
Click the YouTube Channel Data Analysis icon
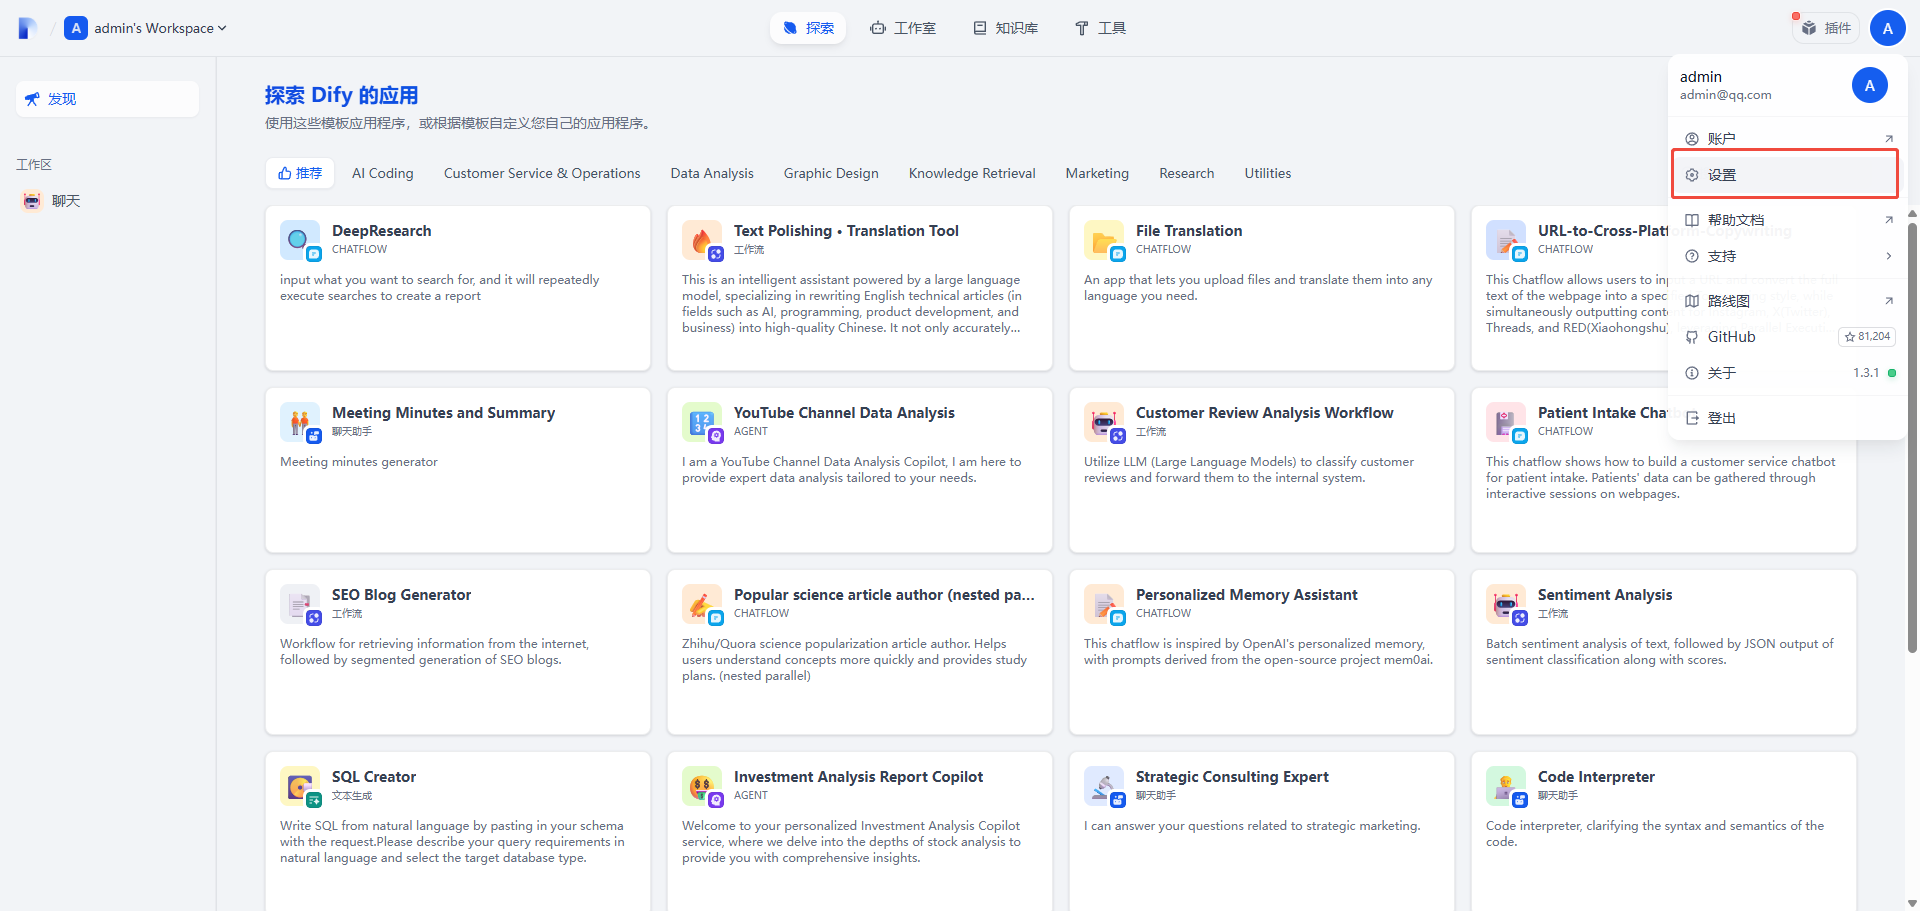click(x=702, y=422)
